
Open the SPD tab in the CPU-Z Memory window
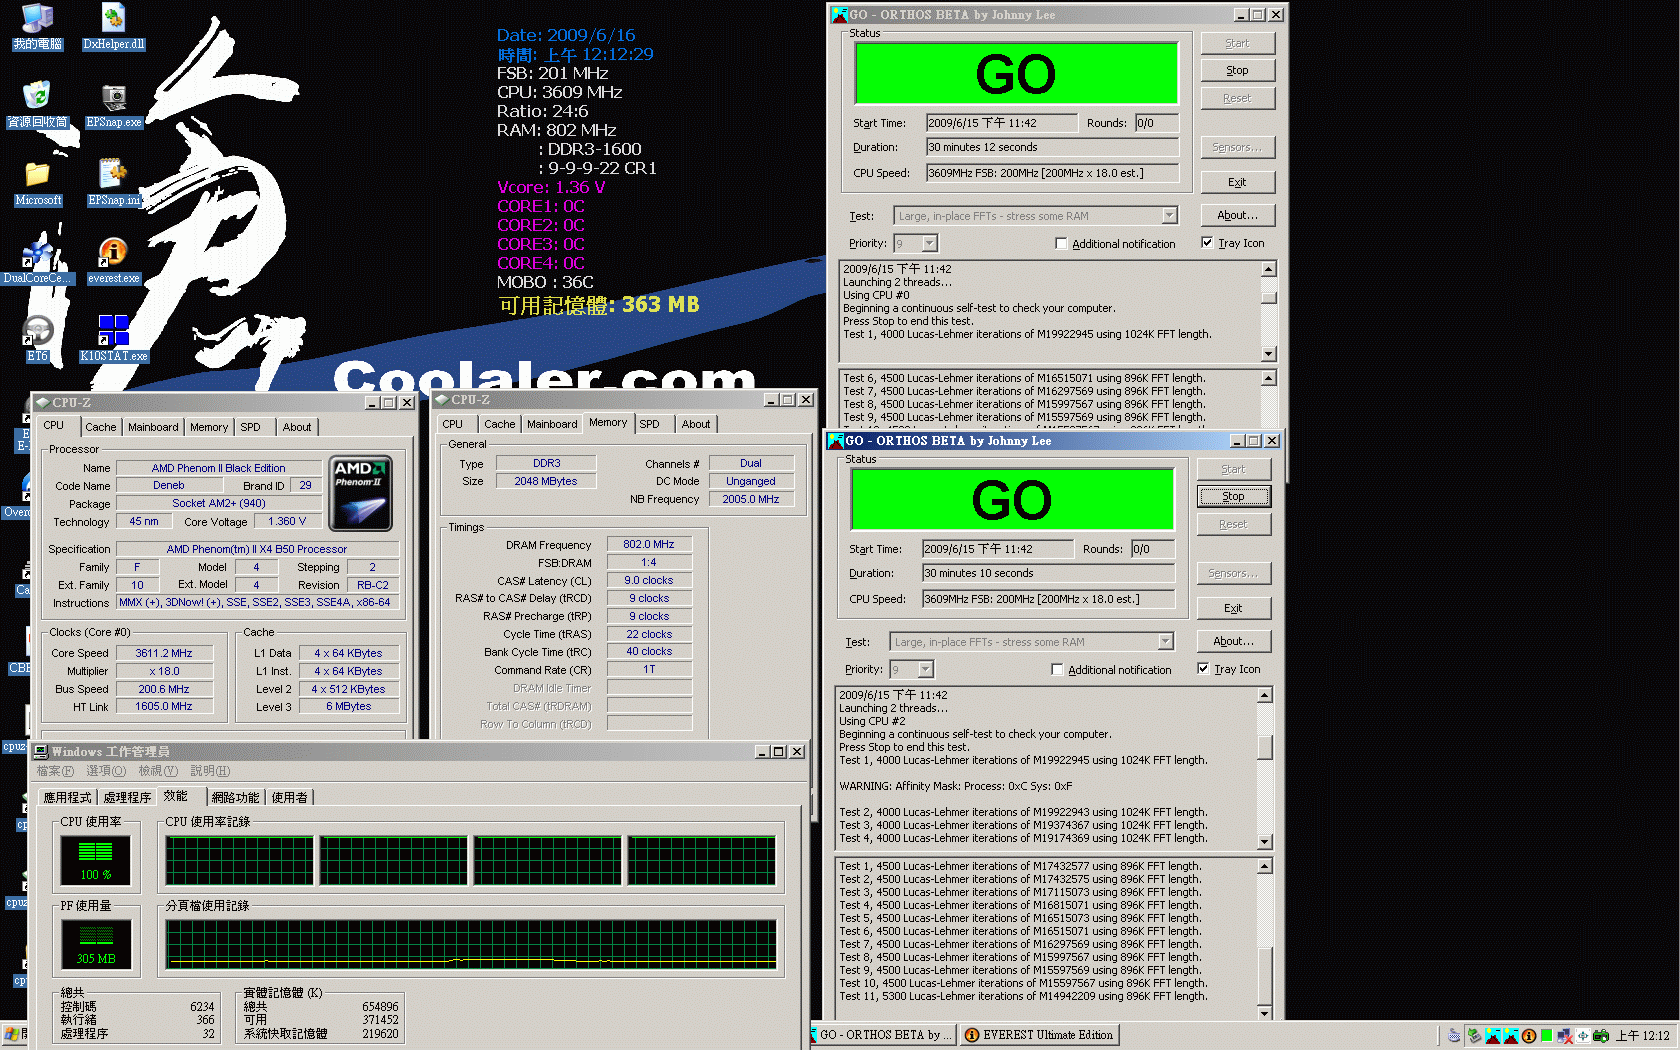649,424
